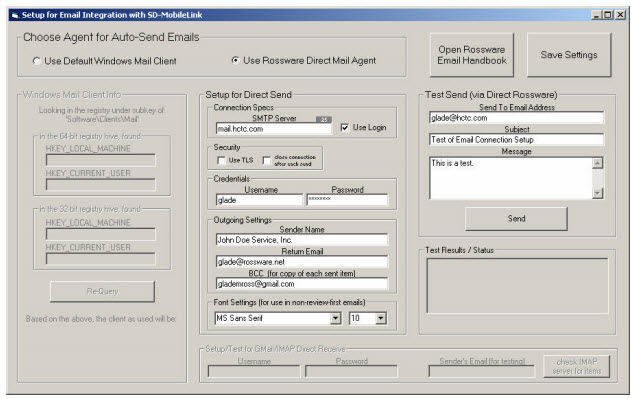
Task: Click inside the Message text area
Action: click(x=511, y=178)
